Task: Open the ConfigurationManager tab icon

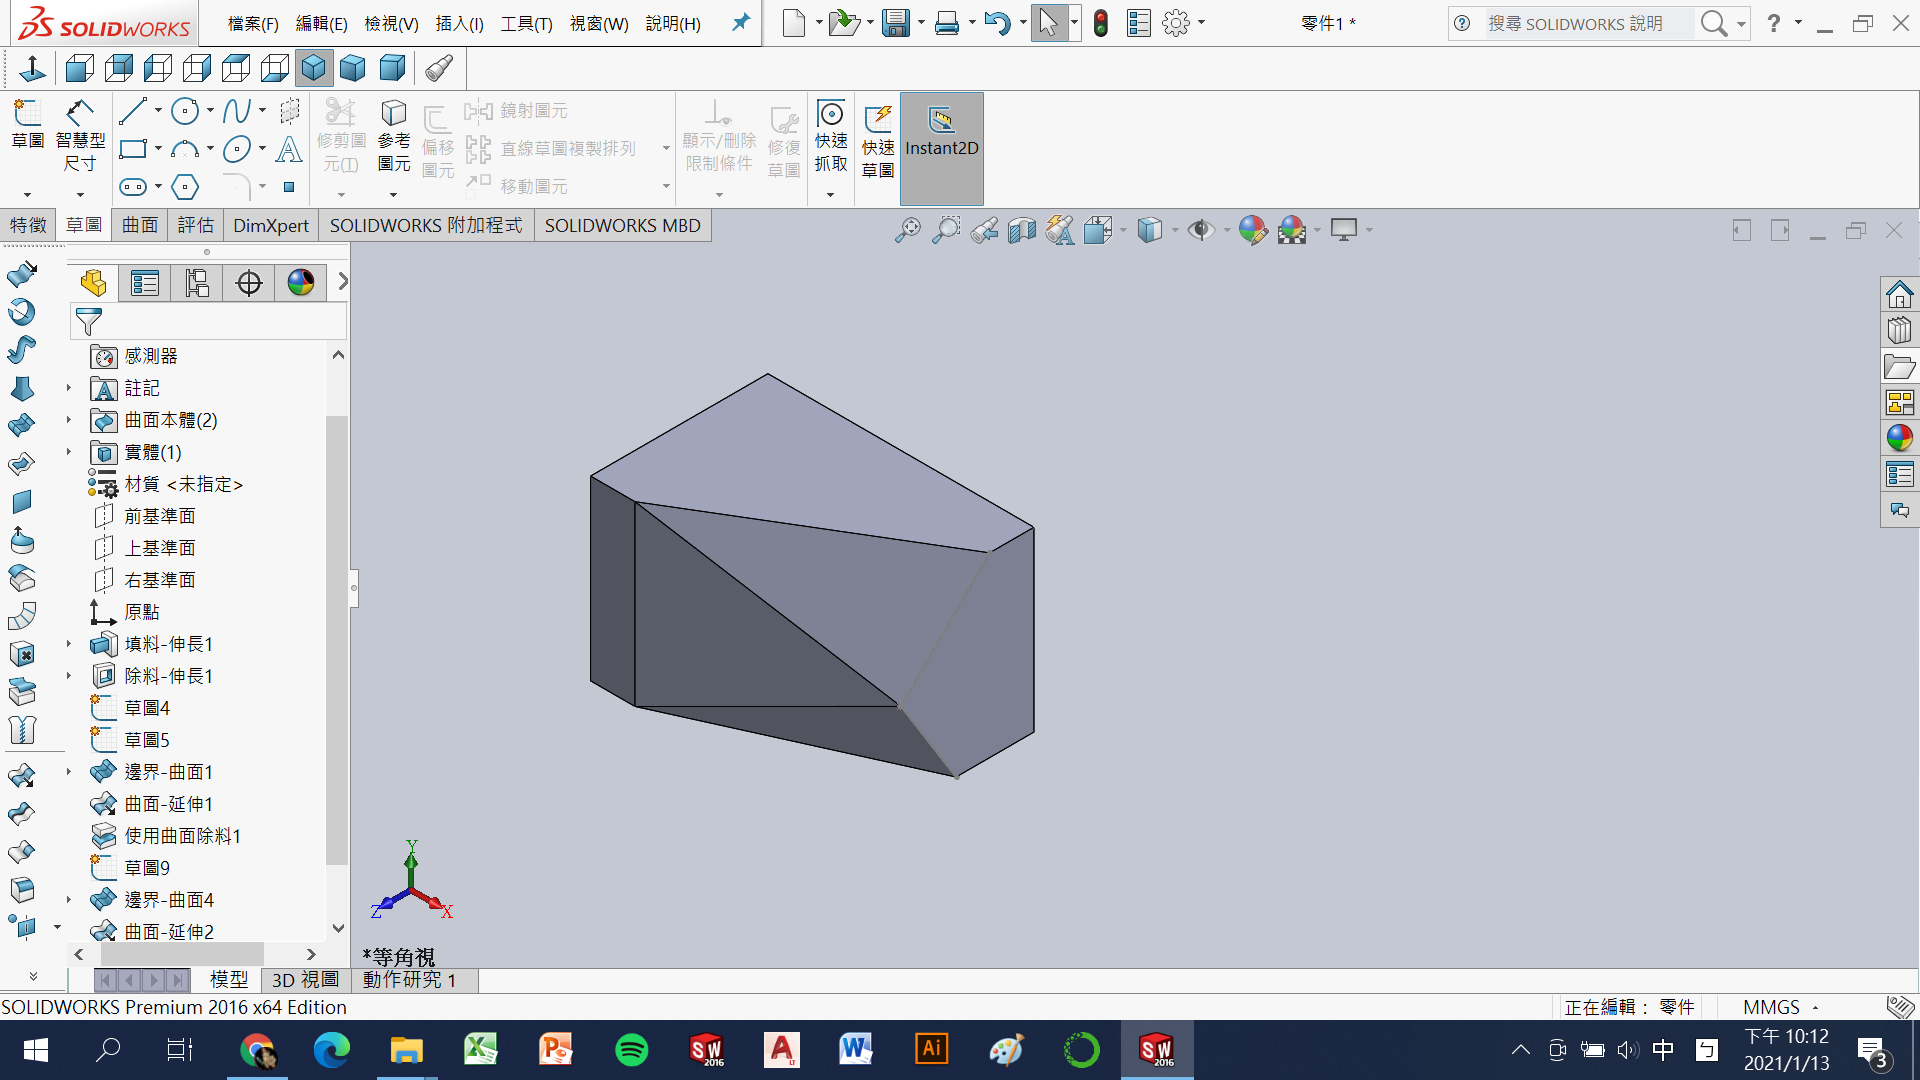Action: point(197,283)
